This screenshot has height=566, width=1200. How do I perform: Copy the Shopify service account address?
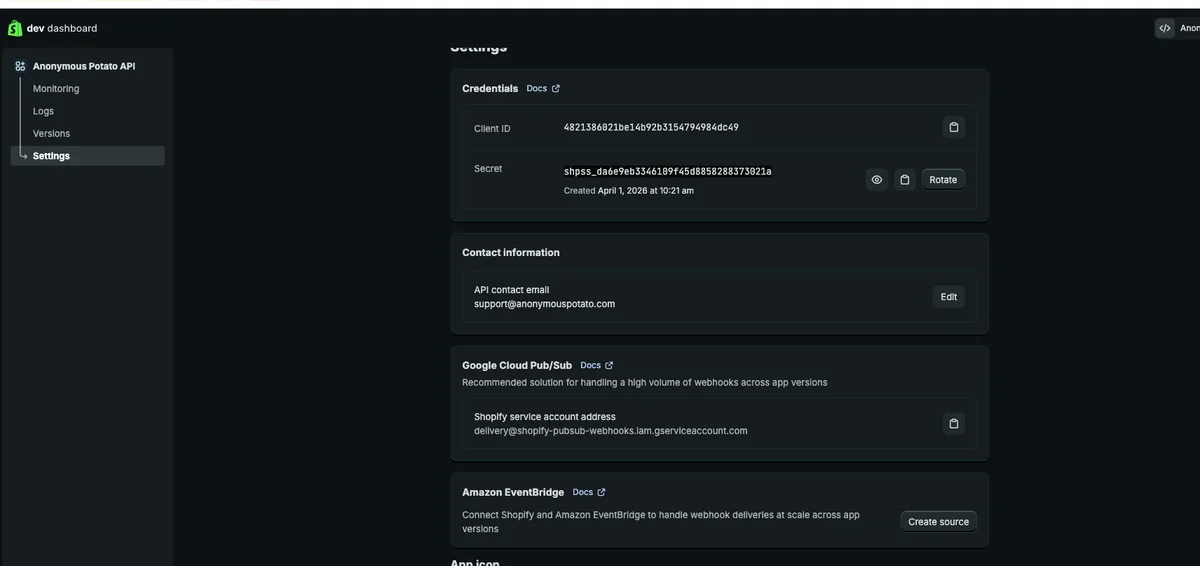pos(953,423)
